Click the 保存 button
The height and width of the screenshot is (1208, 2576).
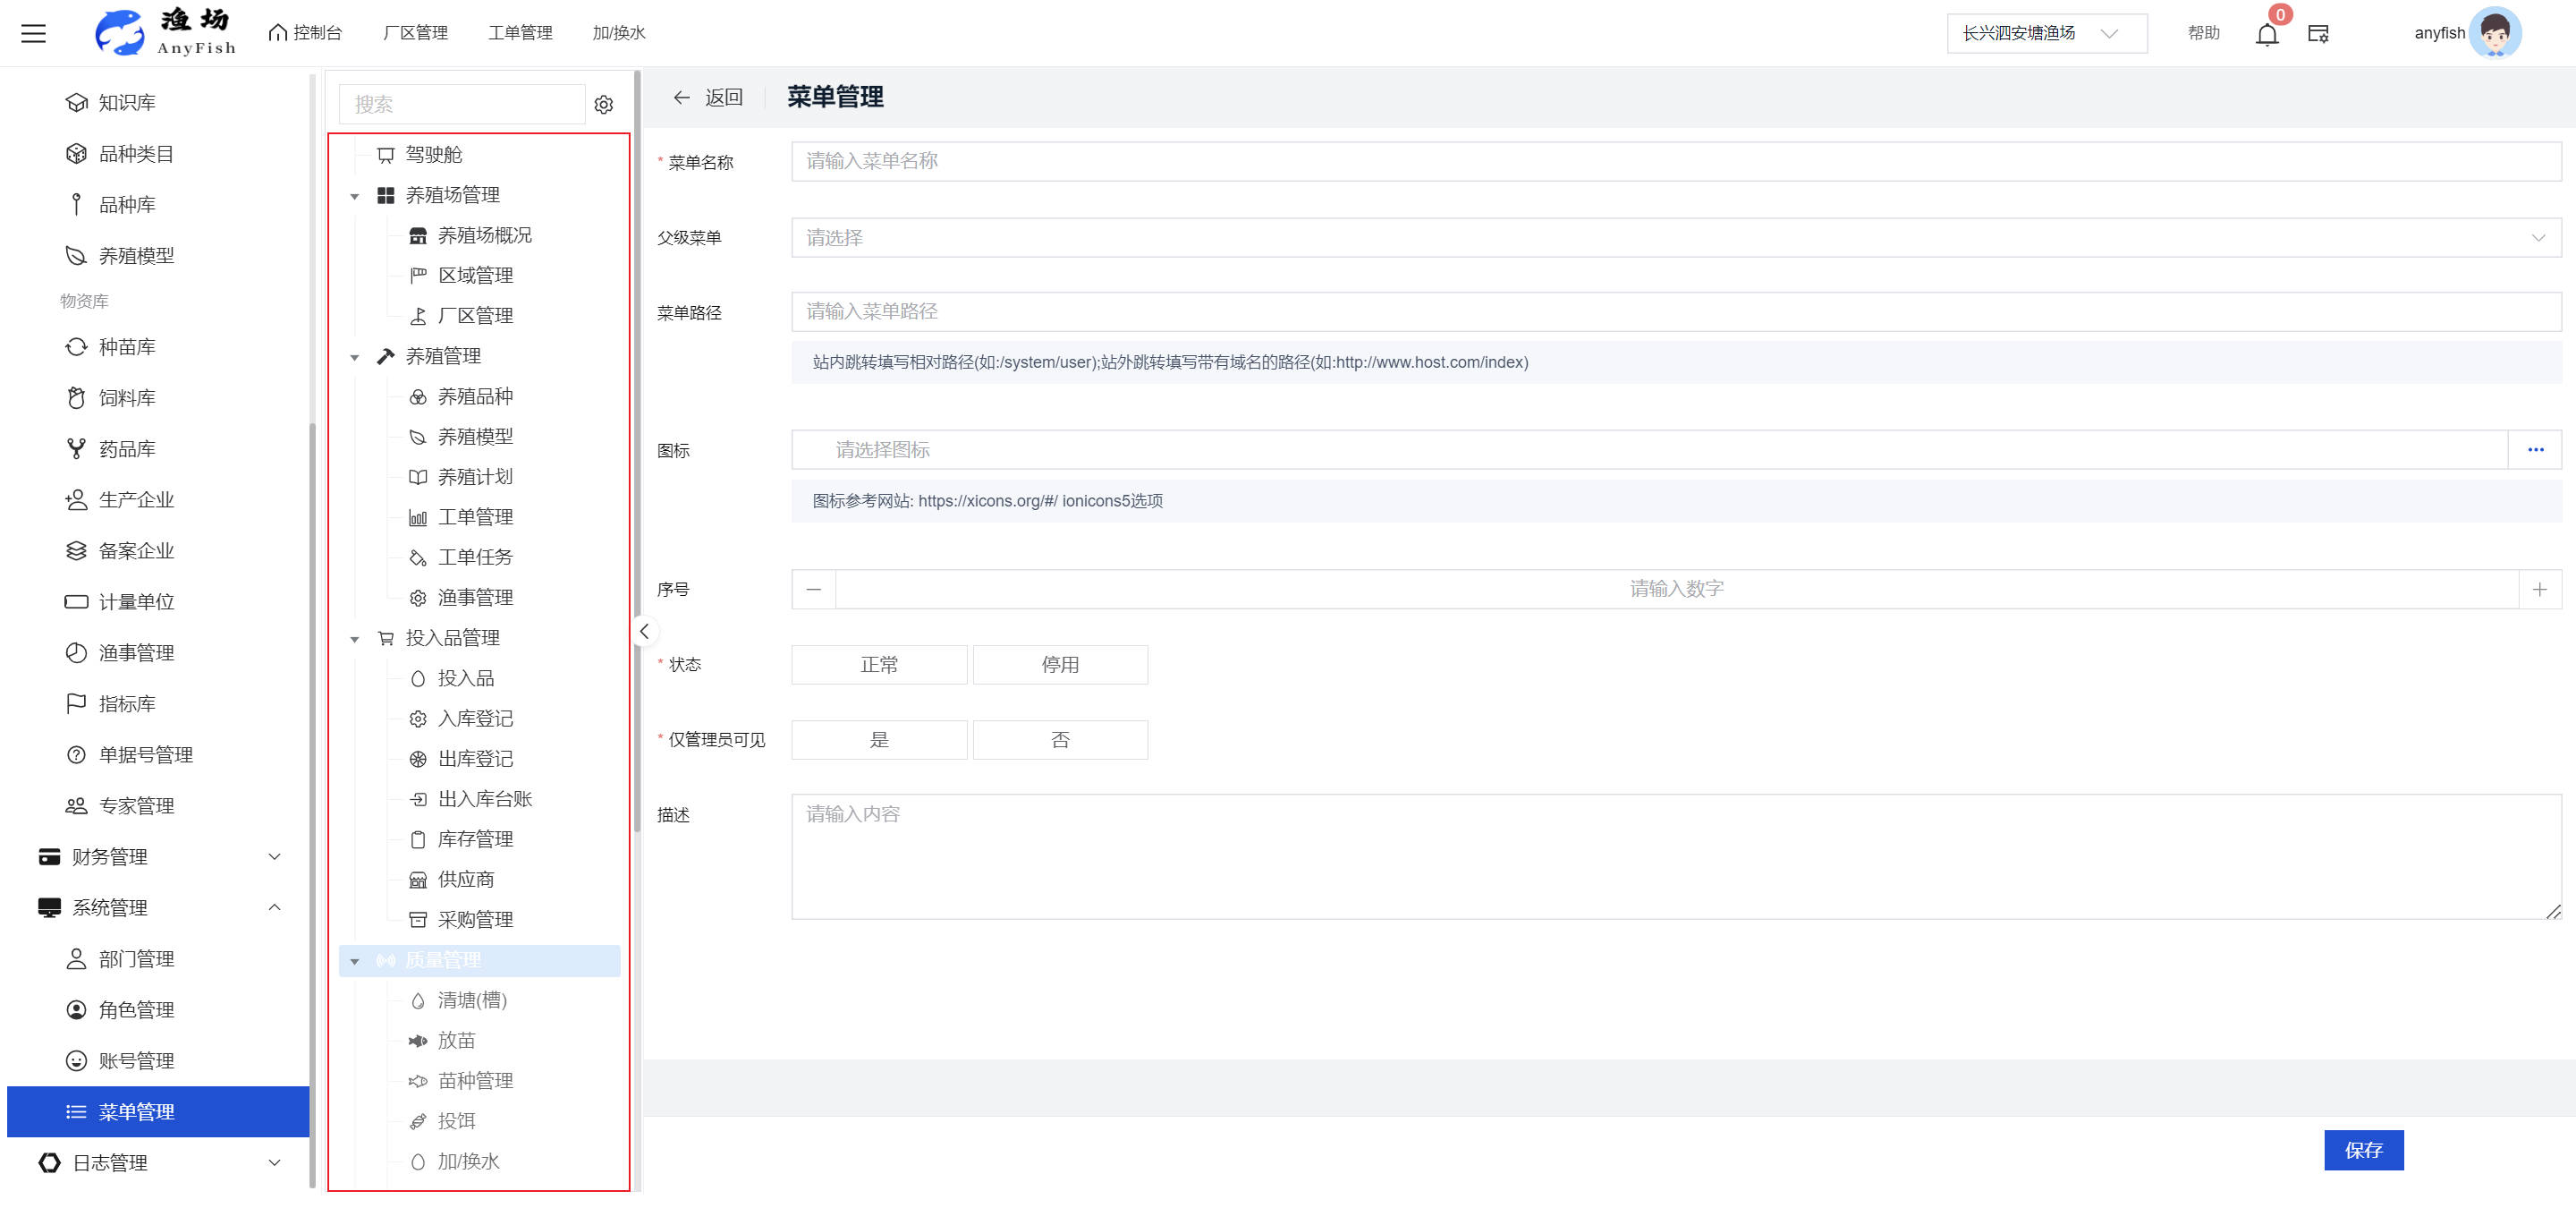pyautogui.click(x=2362, y=1150)
